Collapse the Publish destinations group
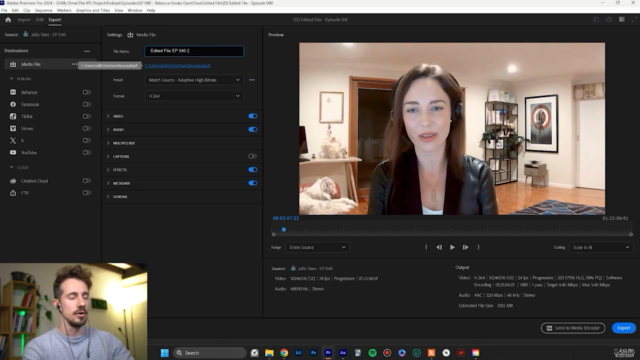The height and width of the screenshot is (360, 640). coord(11,78)
